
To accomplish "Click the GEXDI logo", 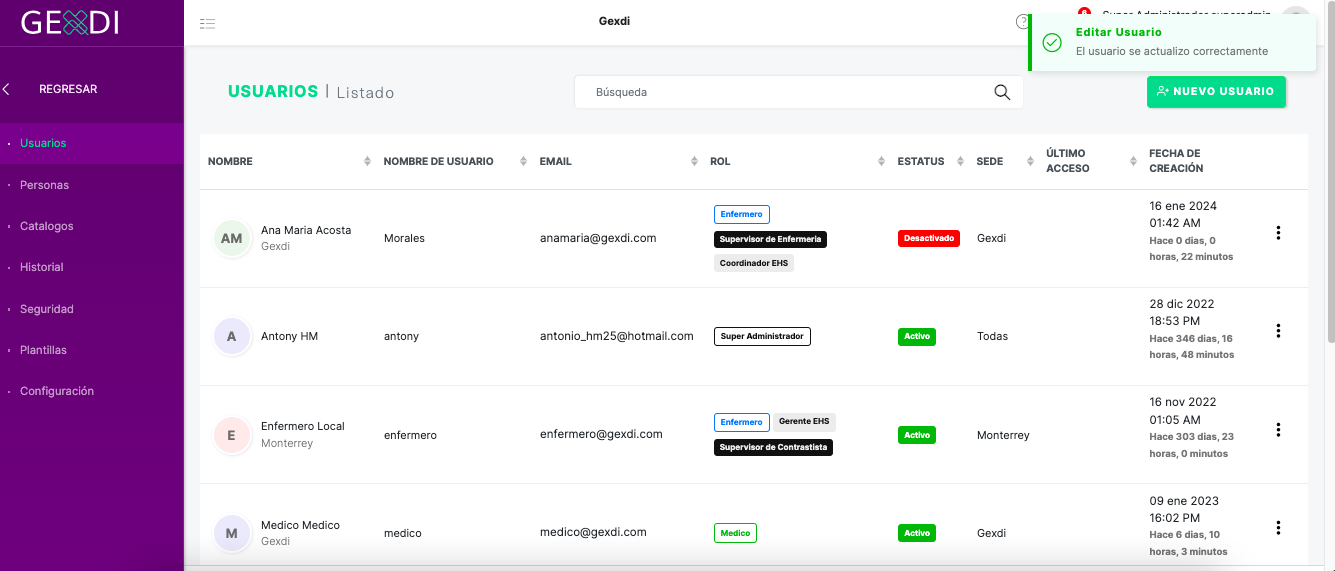I will click(x=70, y=22).
